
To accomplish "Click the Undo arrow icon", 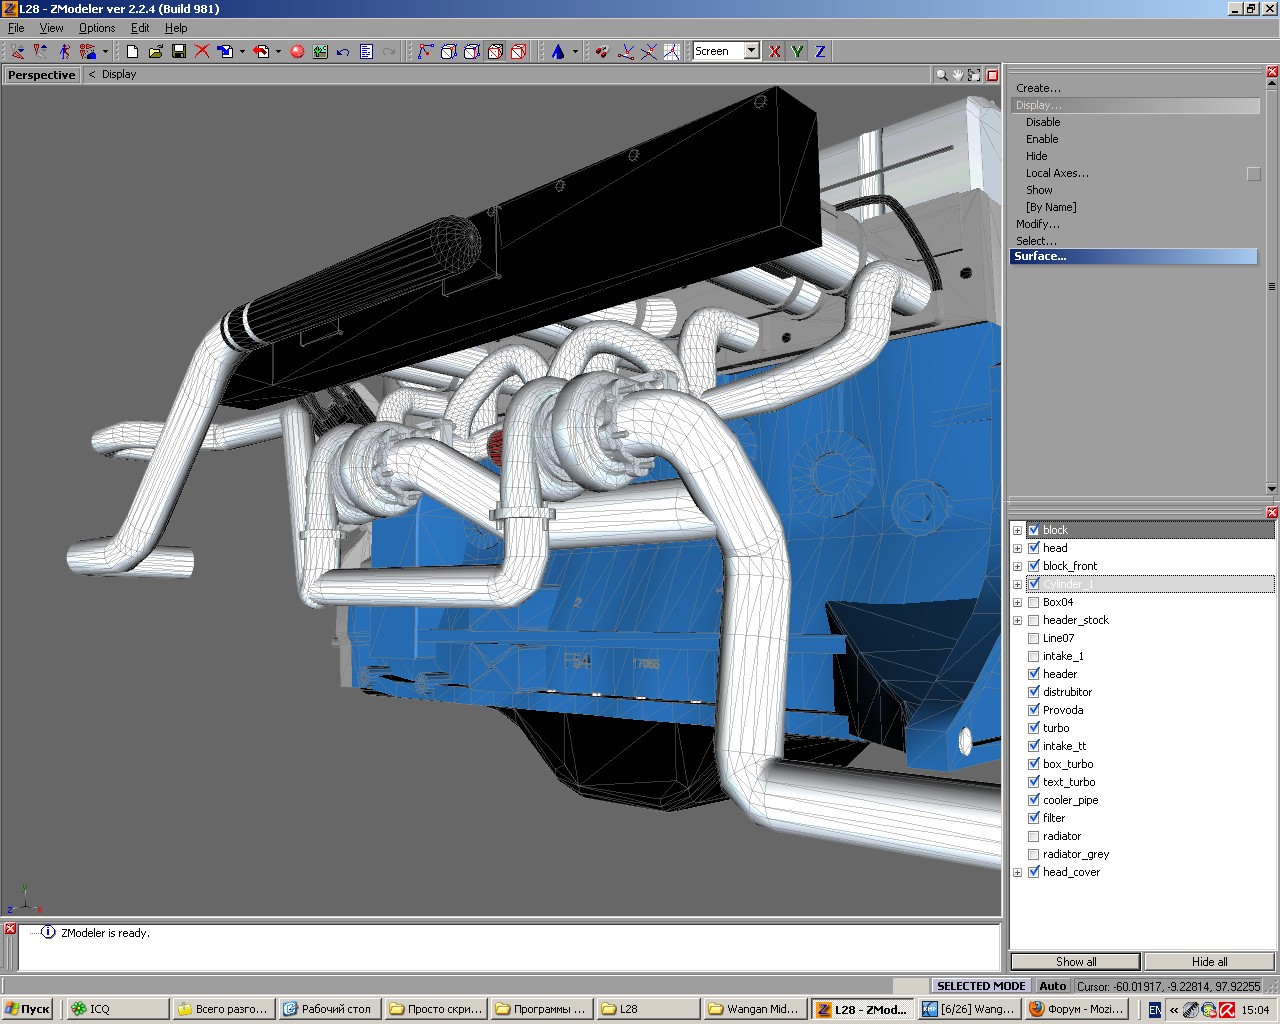I will tap(343, 51).
